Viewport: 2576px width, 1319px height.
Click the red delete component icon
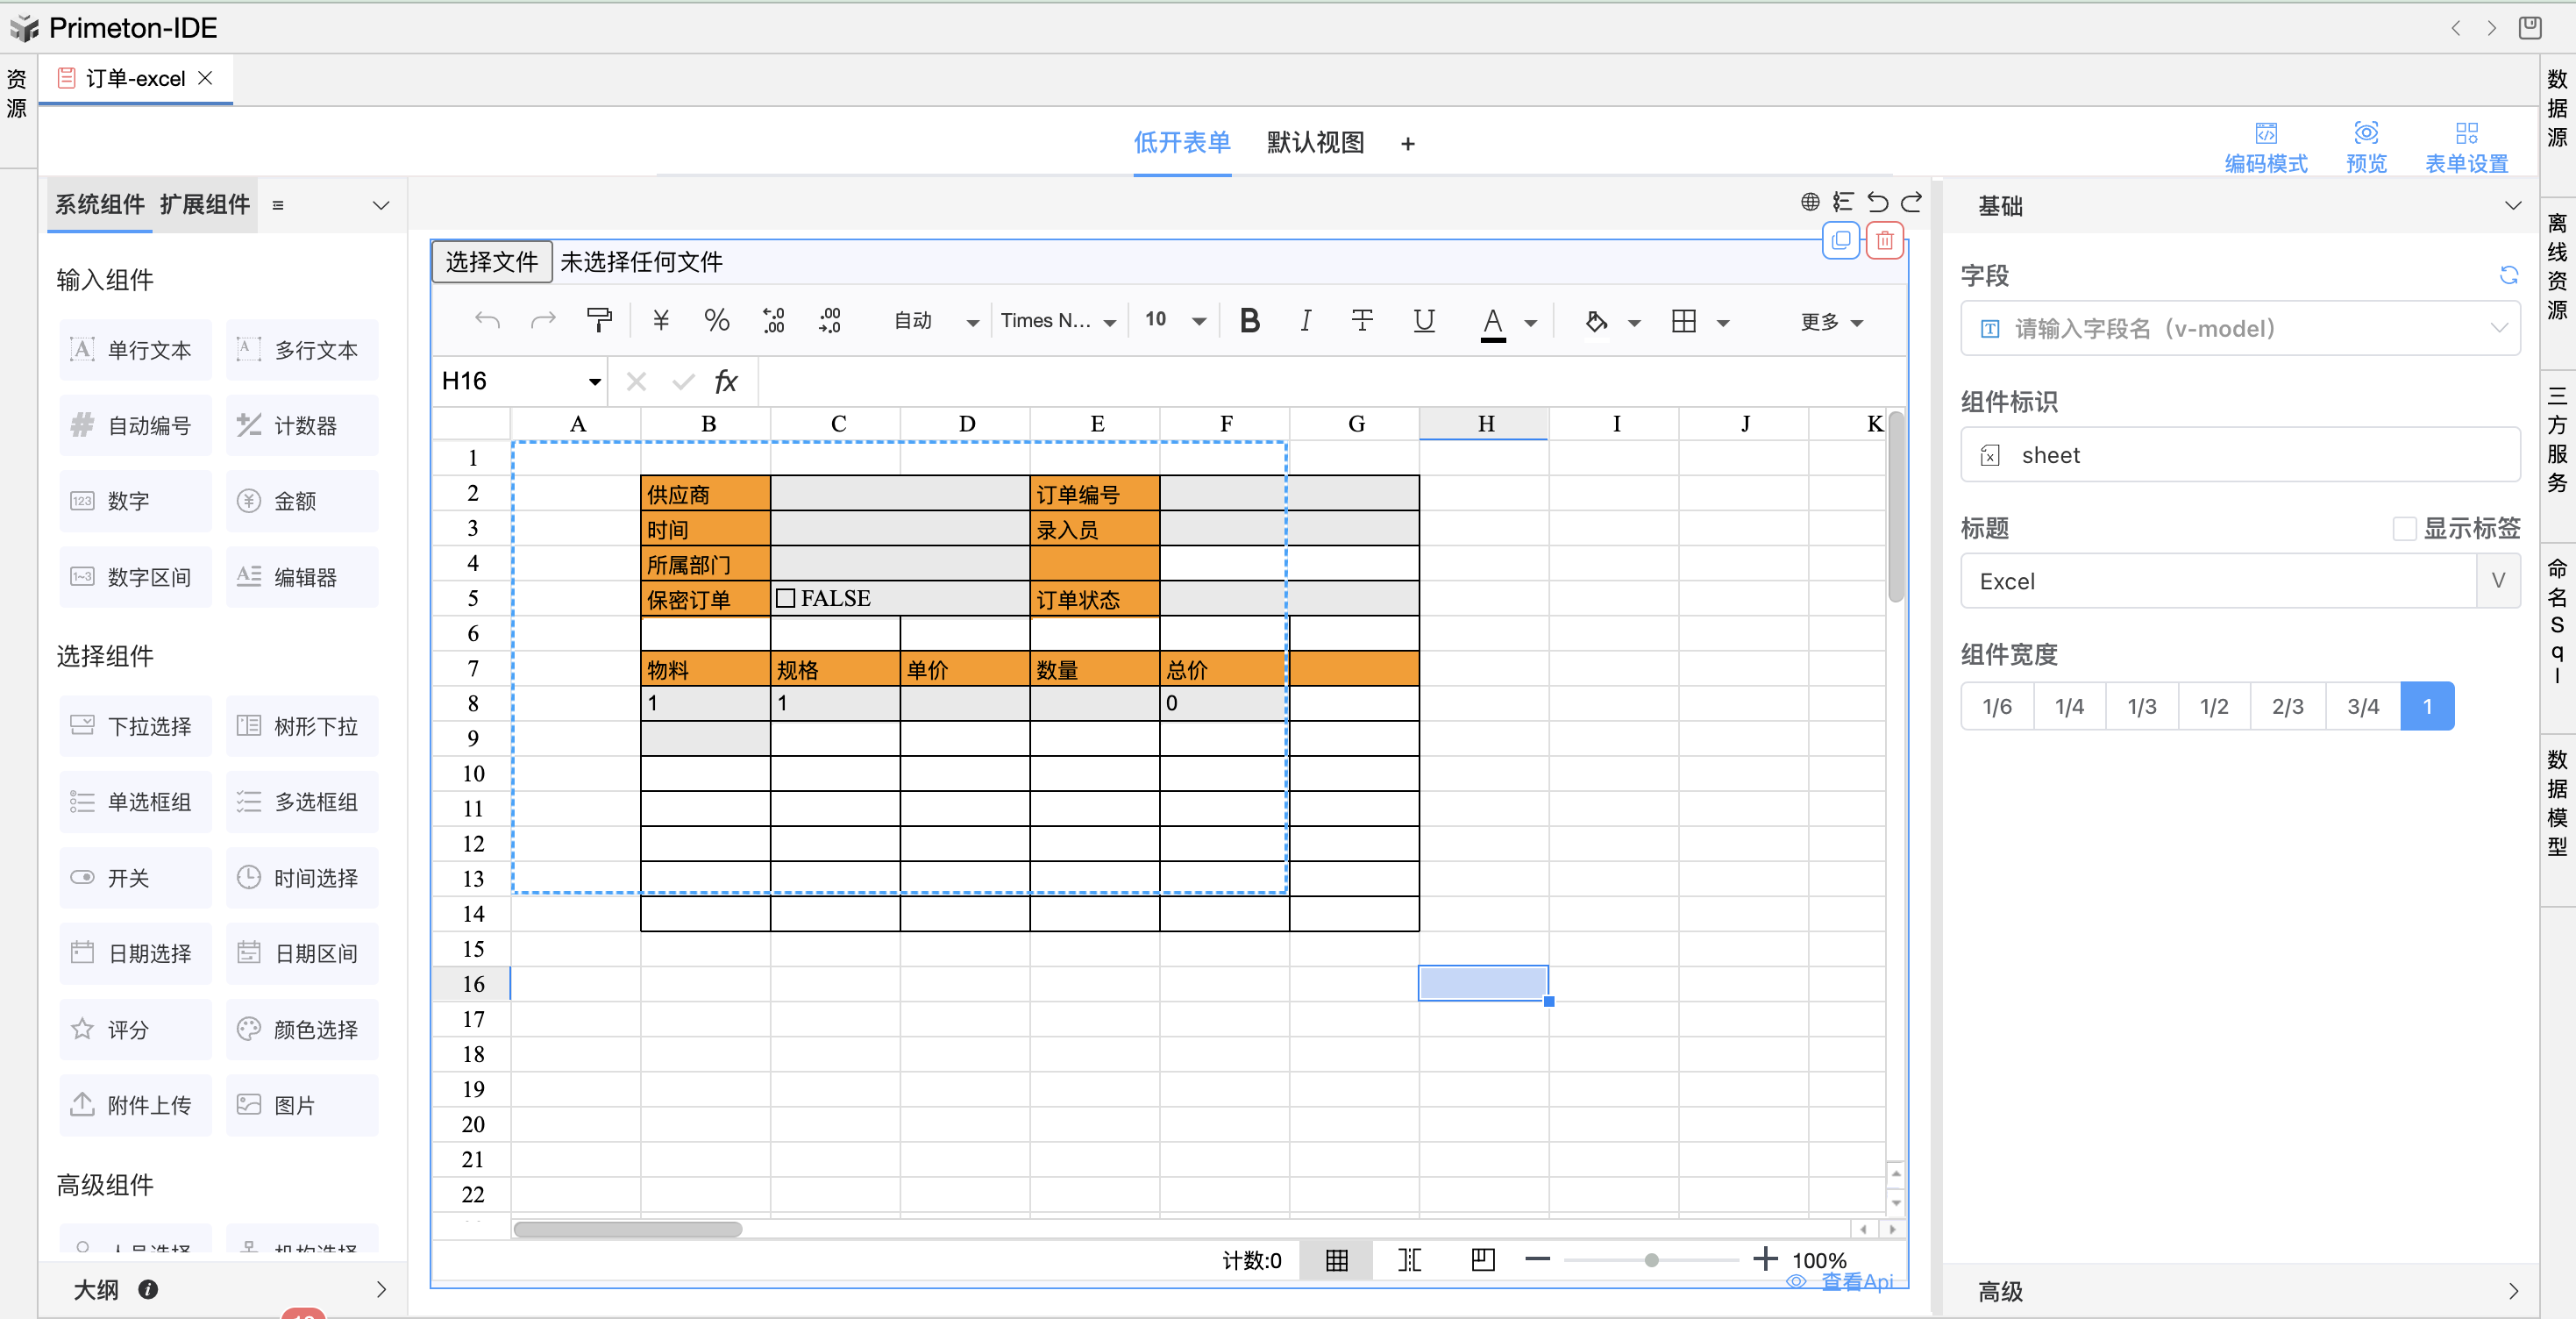pyautogui.click(x=1884, y=240)
